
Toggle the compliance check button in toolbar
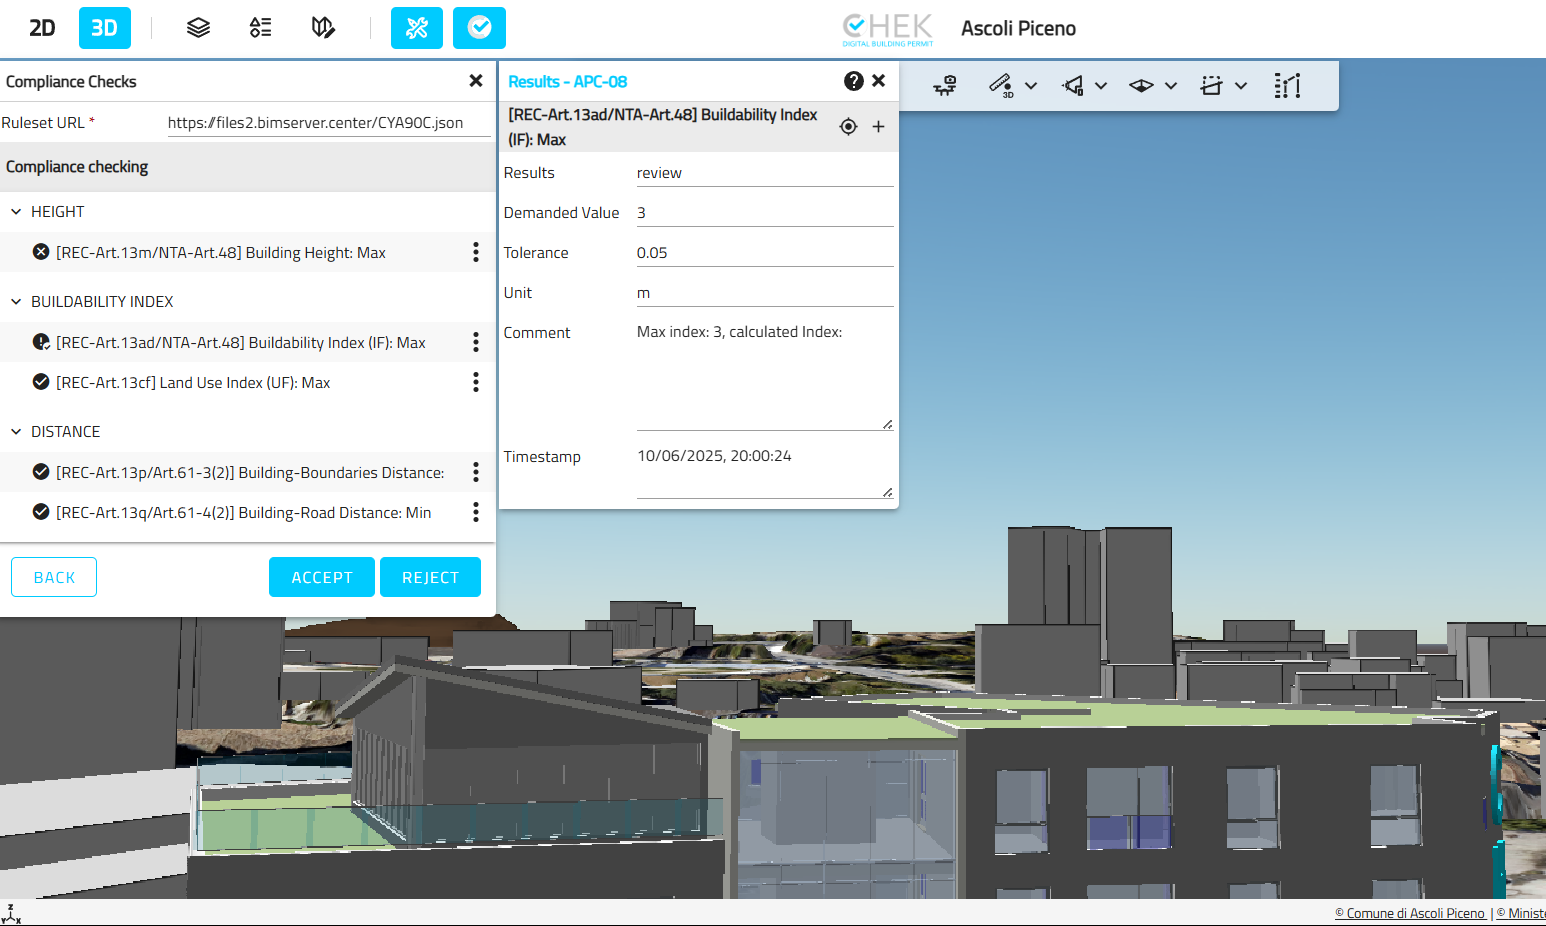pos(479,28)
